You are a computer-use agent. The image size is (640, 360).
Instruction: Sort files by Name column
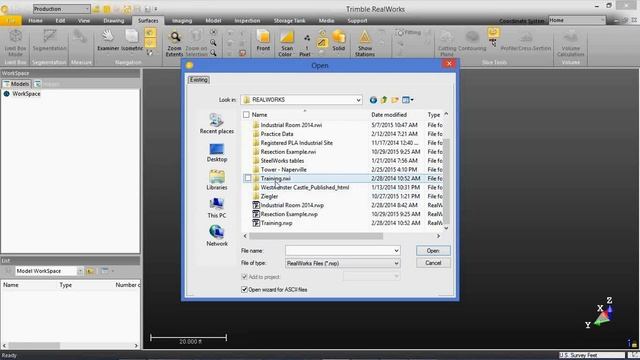pos(260,115)
